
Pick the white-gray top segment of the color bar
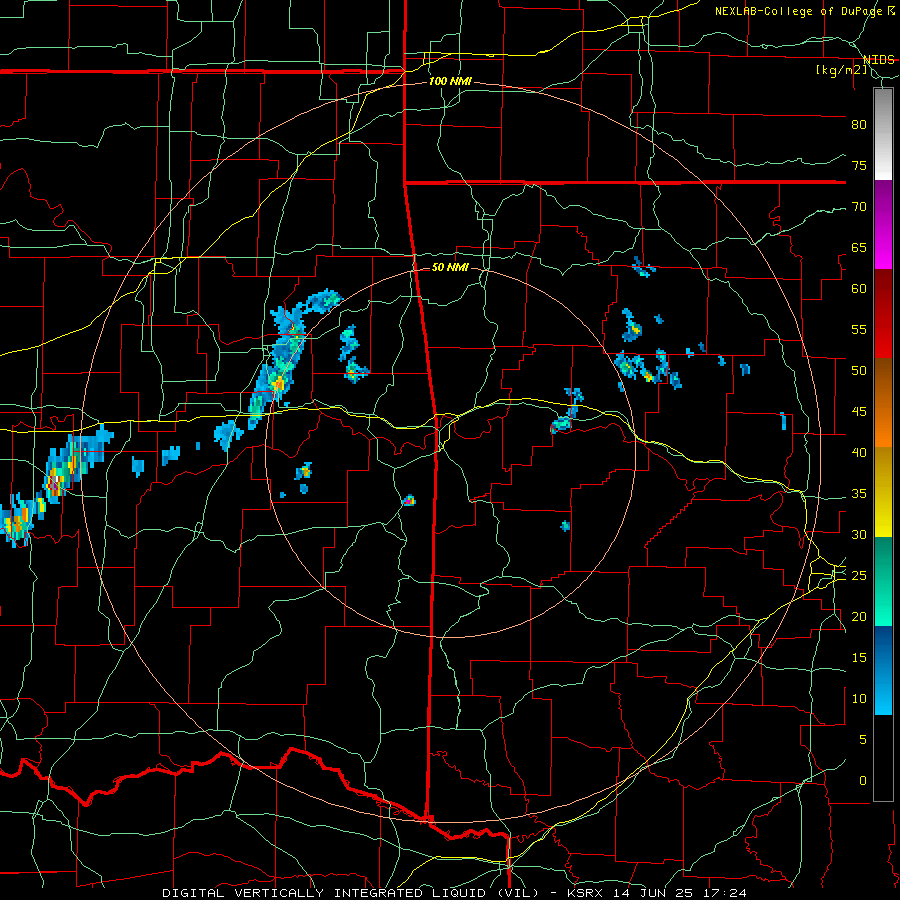[883, 134]
